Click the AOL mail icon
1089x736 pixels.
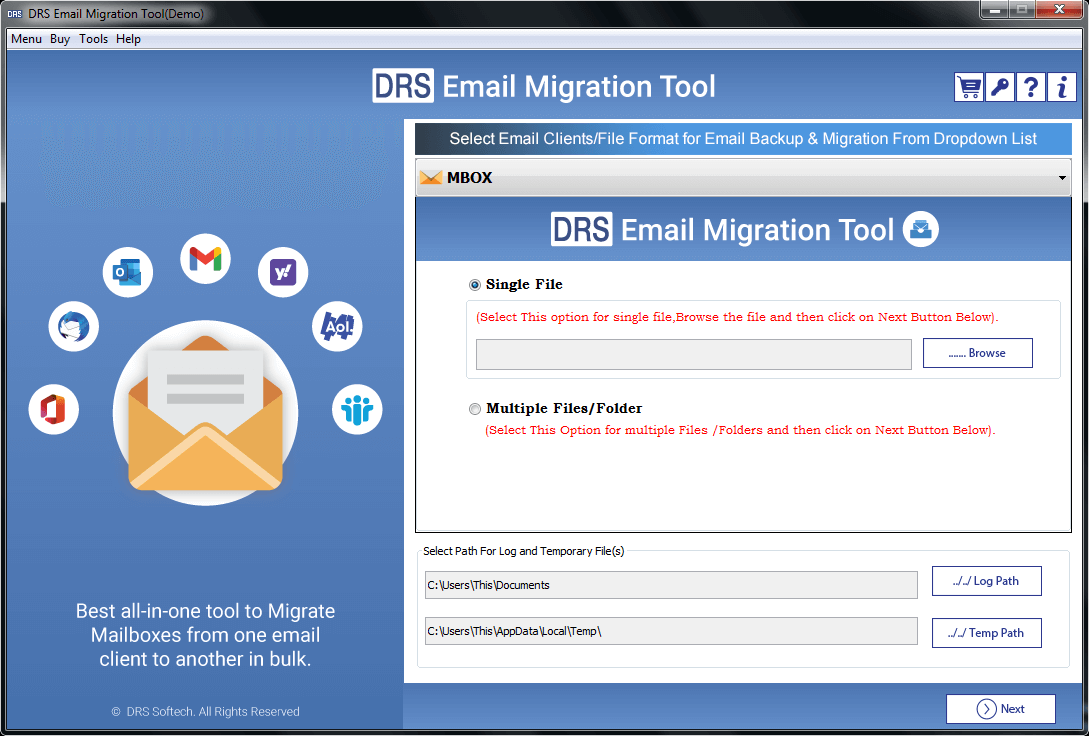point(337,326)
